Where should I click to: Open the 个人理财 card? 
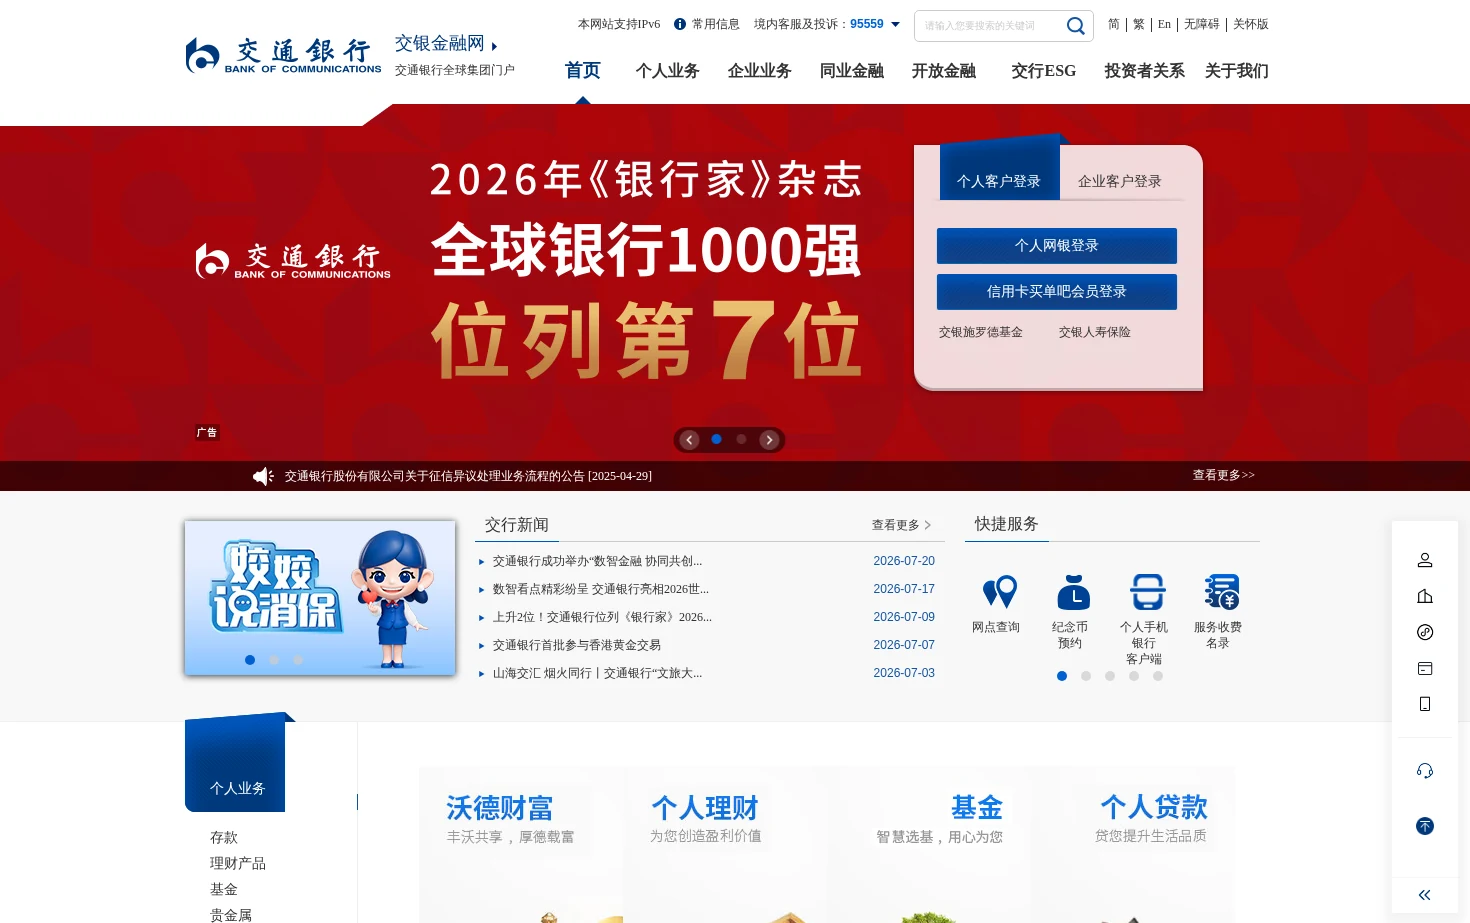[x=726, y=845]
